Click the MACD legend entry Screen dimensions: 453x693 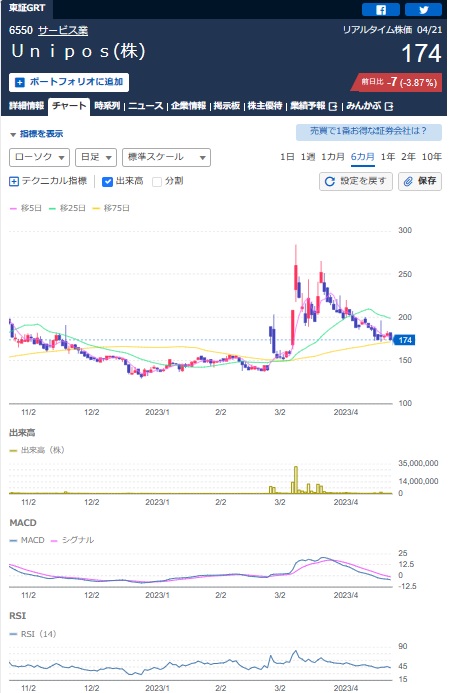[27, 540]
